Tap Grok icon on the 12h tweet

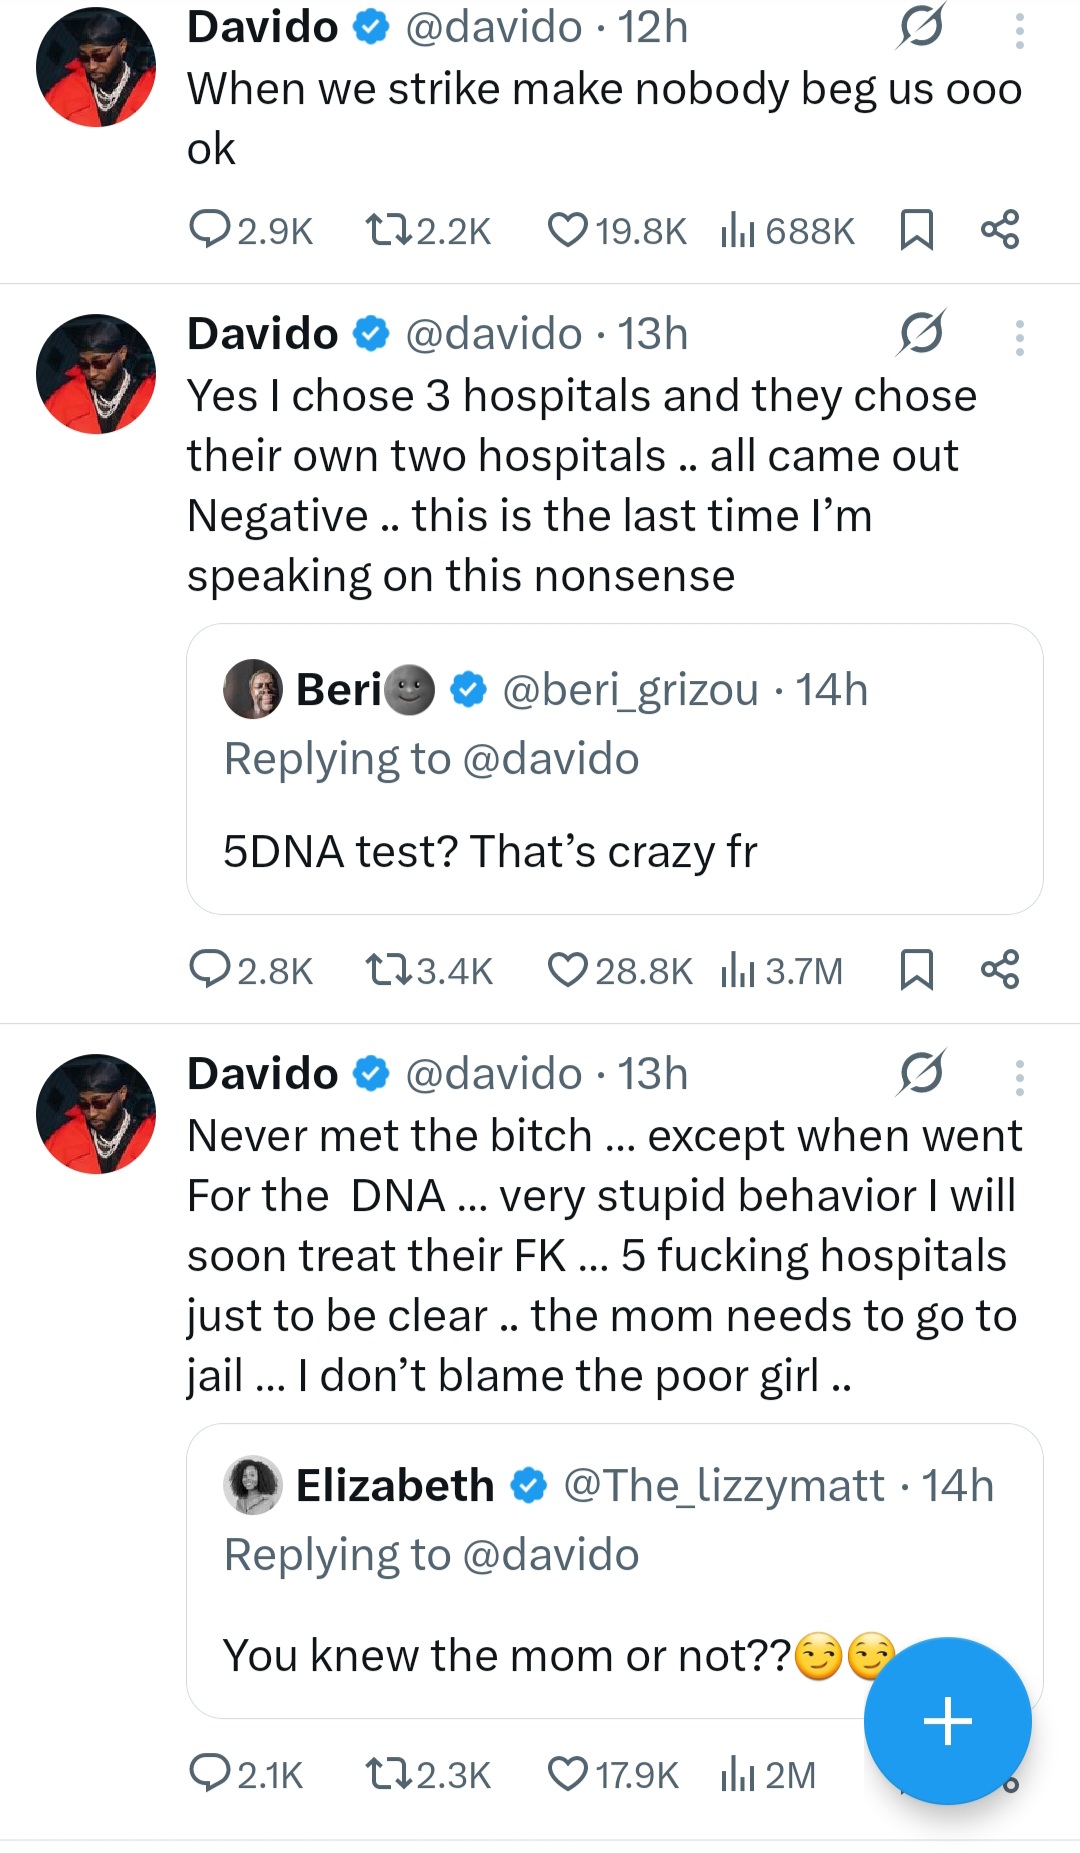point(920,28)
